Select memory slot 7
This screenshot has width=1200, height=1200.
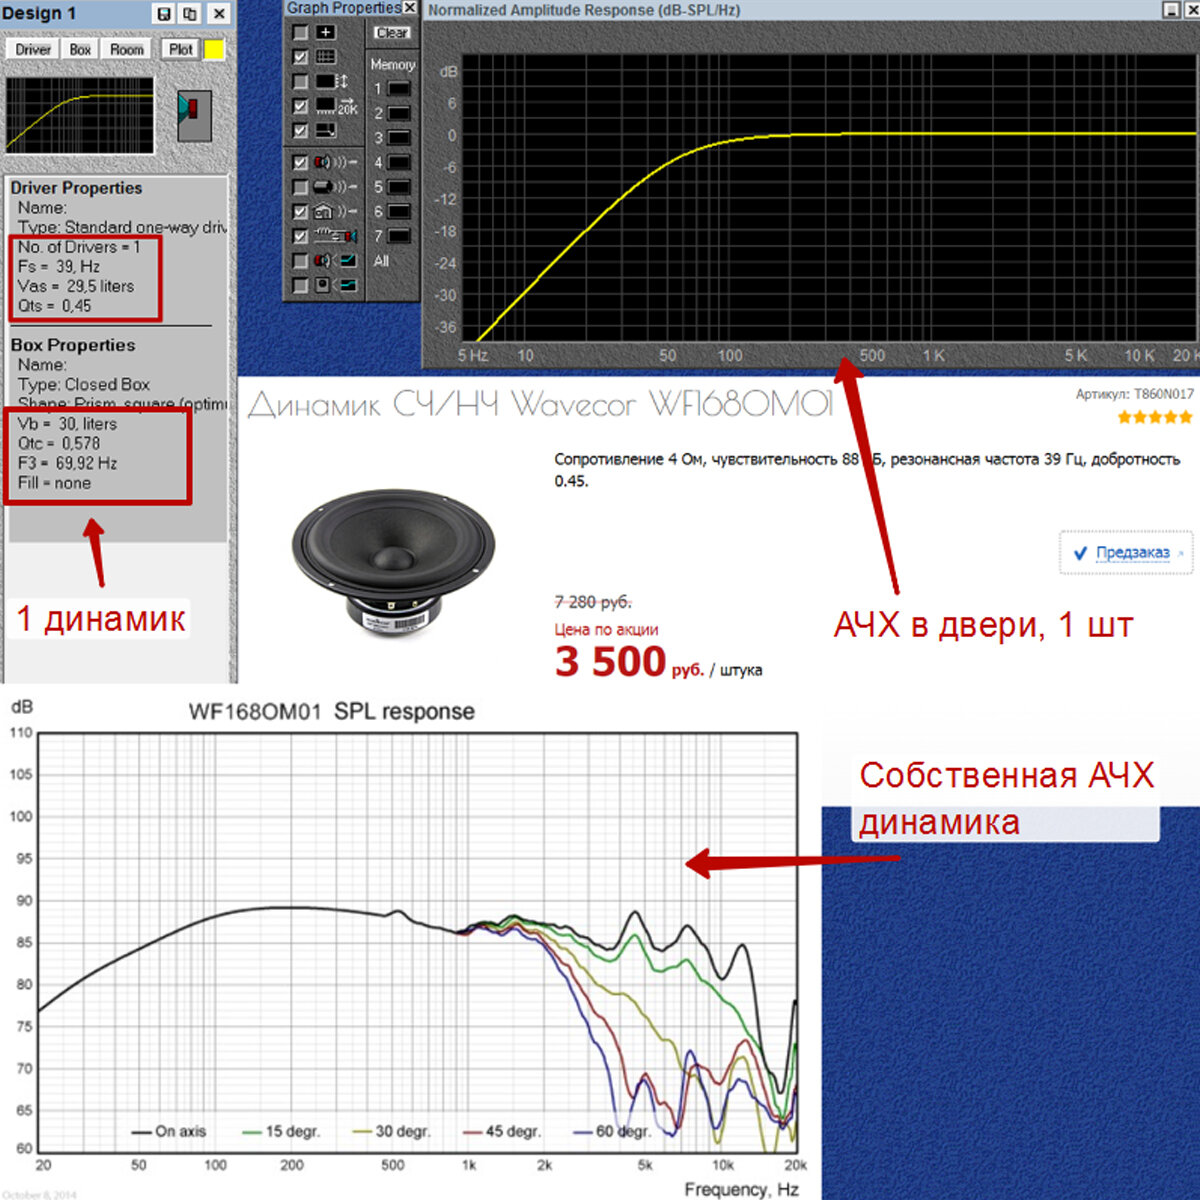[399, 237]
